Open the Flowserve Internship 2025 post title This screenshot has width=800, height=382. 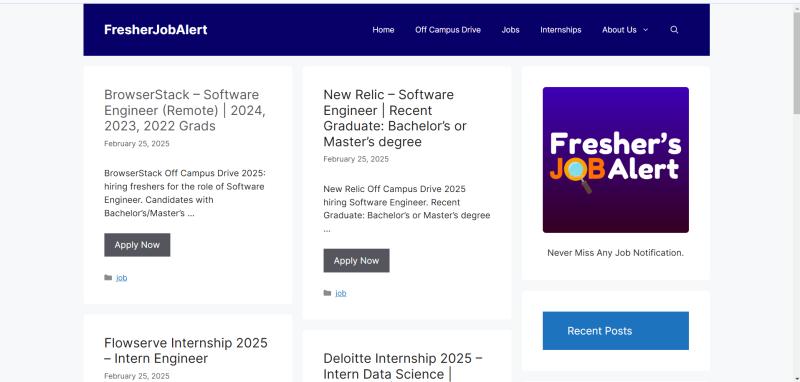tap(186, 350)
